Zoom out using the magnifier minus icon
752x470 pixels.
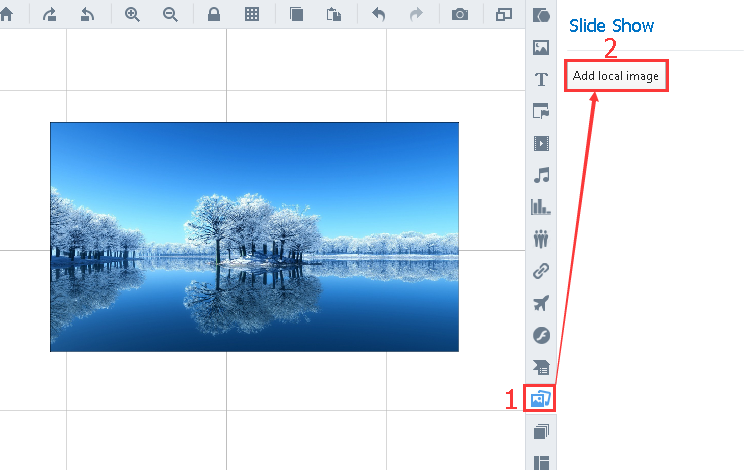[170, 15]
